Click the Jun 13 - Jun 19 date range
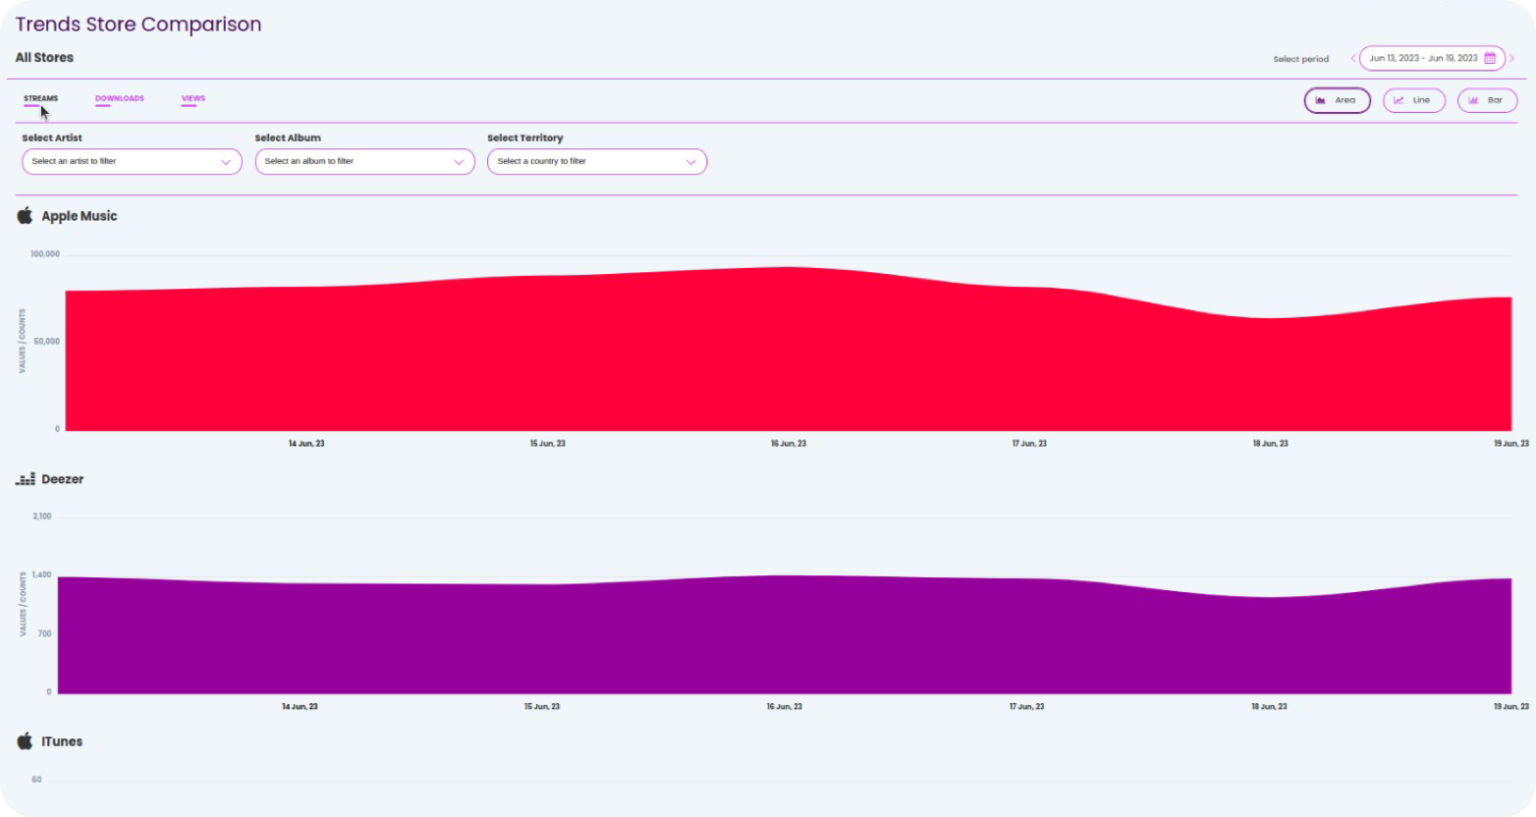 (x=1423, y=58)
